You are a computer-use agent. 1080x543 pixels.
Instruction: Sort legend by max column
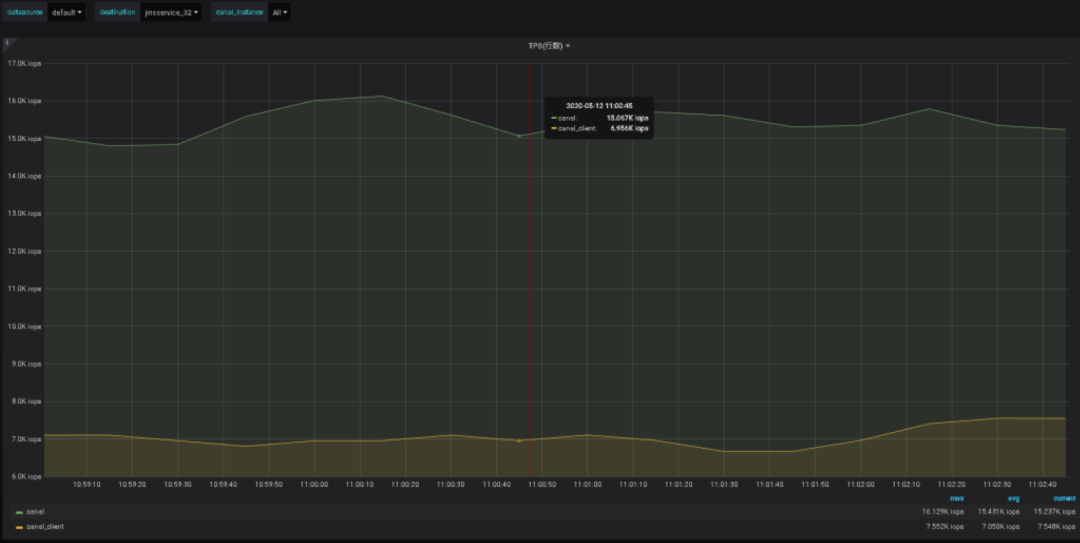point(957,497)
